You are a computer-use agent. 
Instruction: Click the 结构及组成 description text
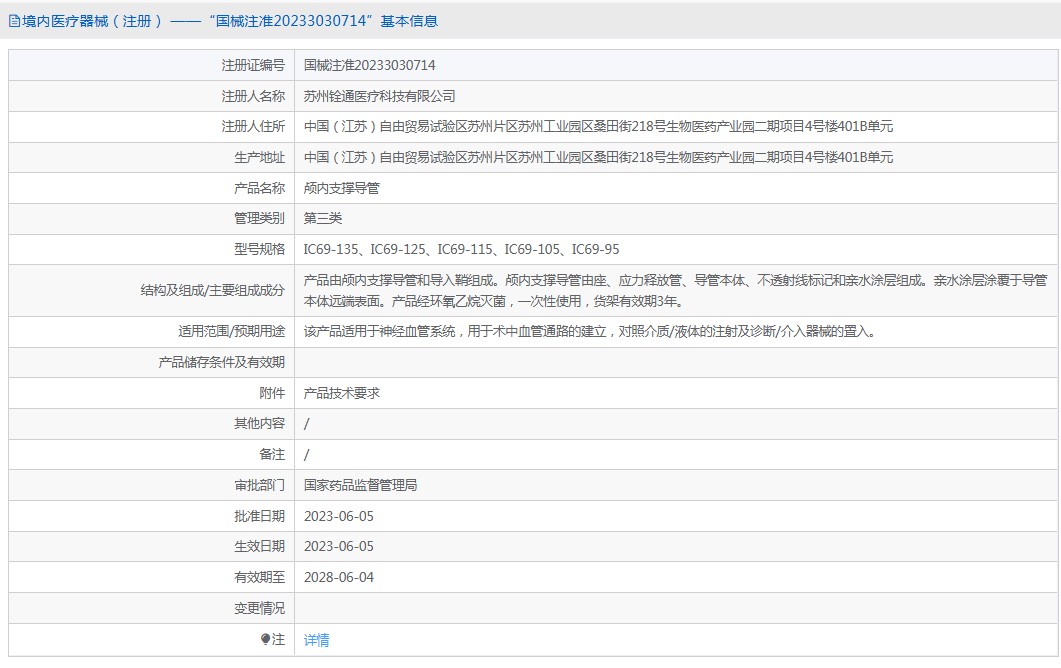675,290
